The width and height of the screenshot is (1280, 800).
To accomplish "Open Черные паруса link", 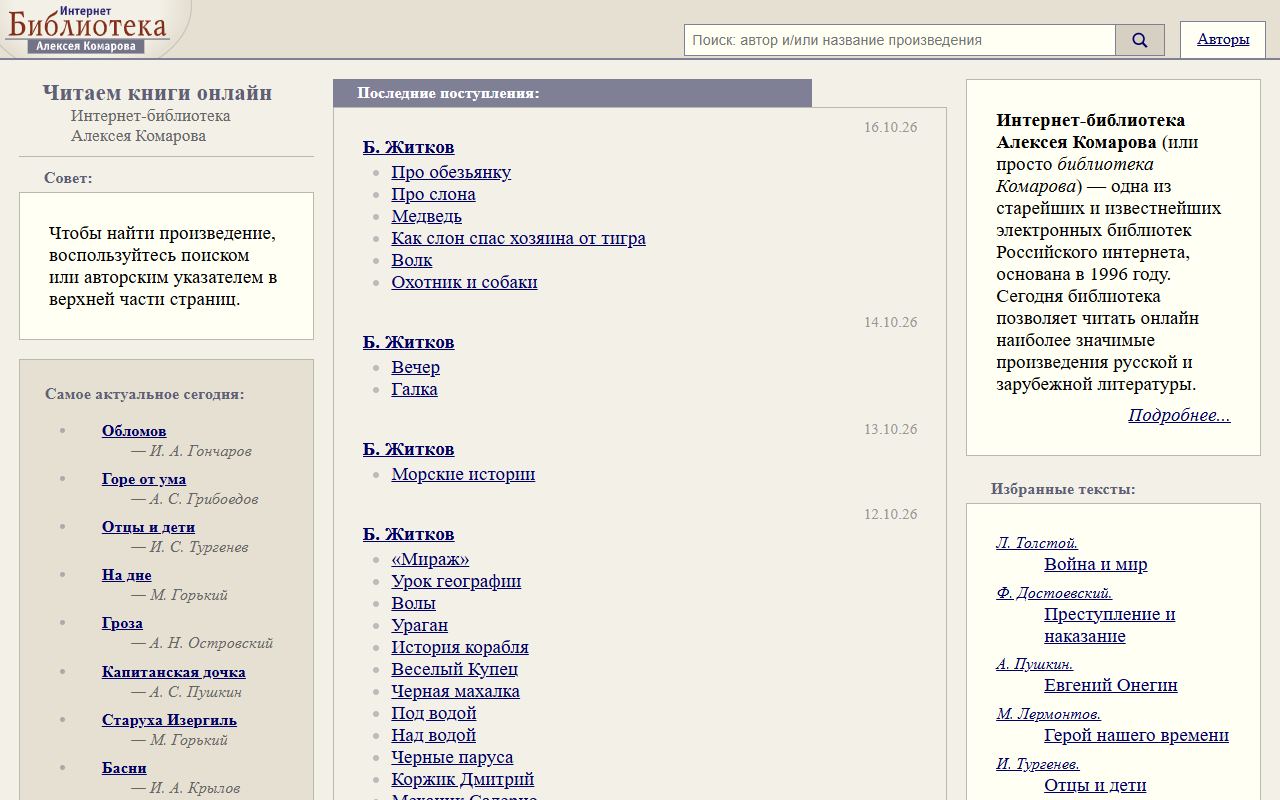I will pyautogui.click(x=452, y=757).
